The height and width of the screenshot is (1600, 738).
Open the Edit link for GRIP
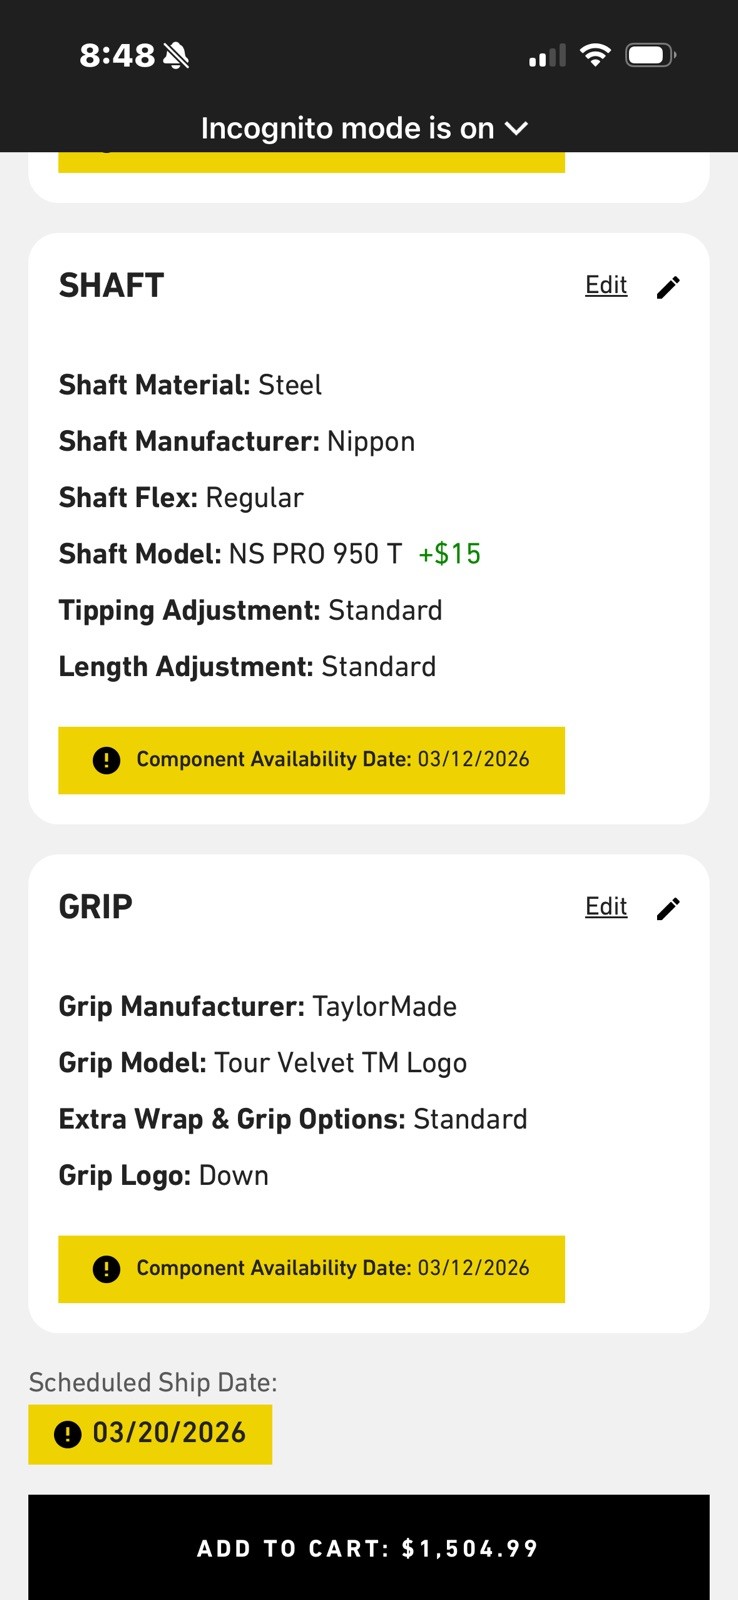pos(606,906)
